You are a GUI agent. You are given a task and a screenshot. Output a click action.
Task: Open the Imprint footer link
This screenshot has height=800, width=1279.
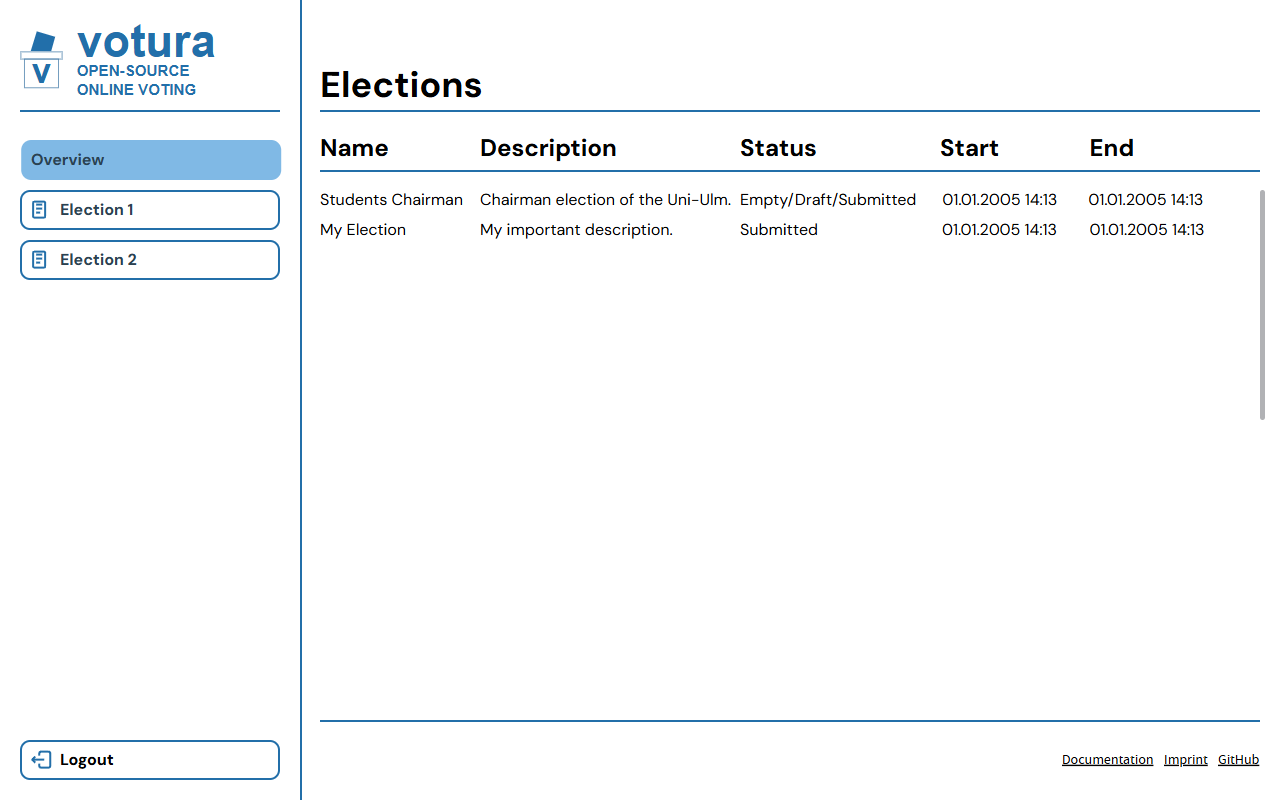click(x=1185, y=760)
